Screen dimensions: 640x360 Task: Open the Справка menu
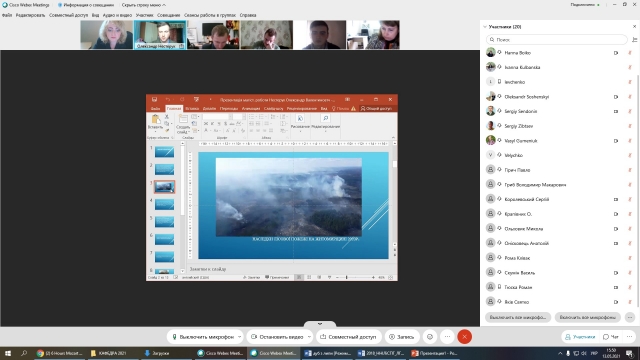pos(248,15)
